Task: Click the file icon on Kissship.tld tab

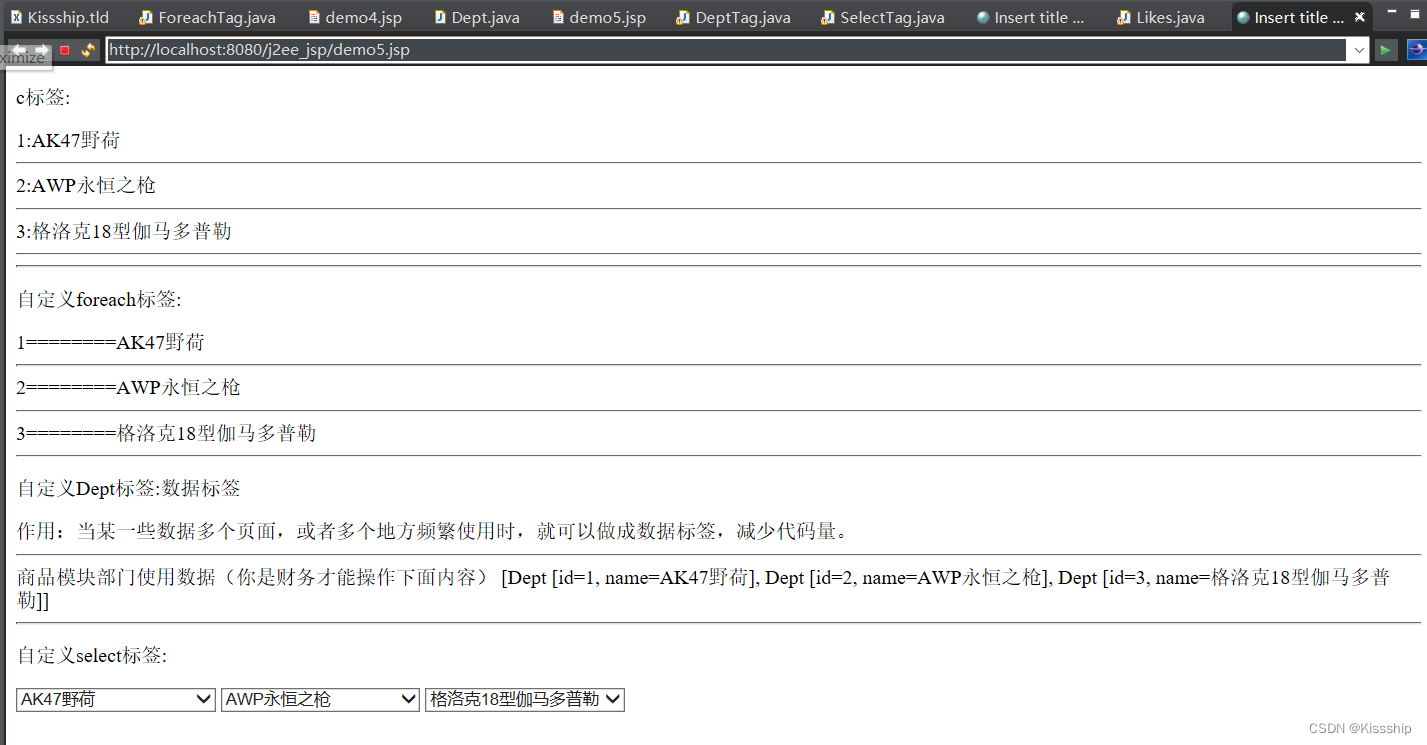Action: click(17, 17)
